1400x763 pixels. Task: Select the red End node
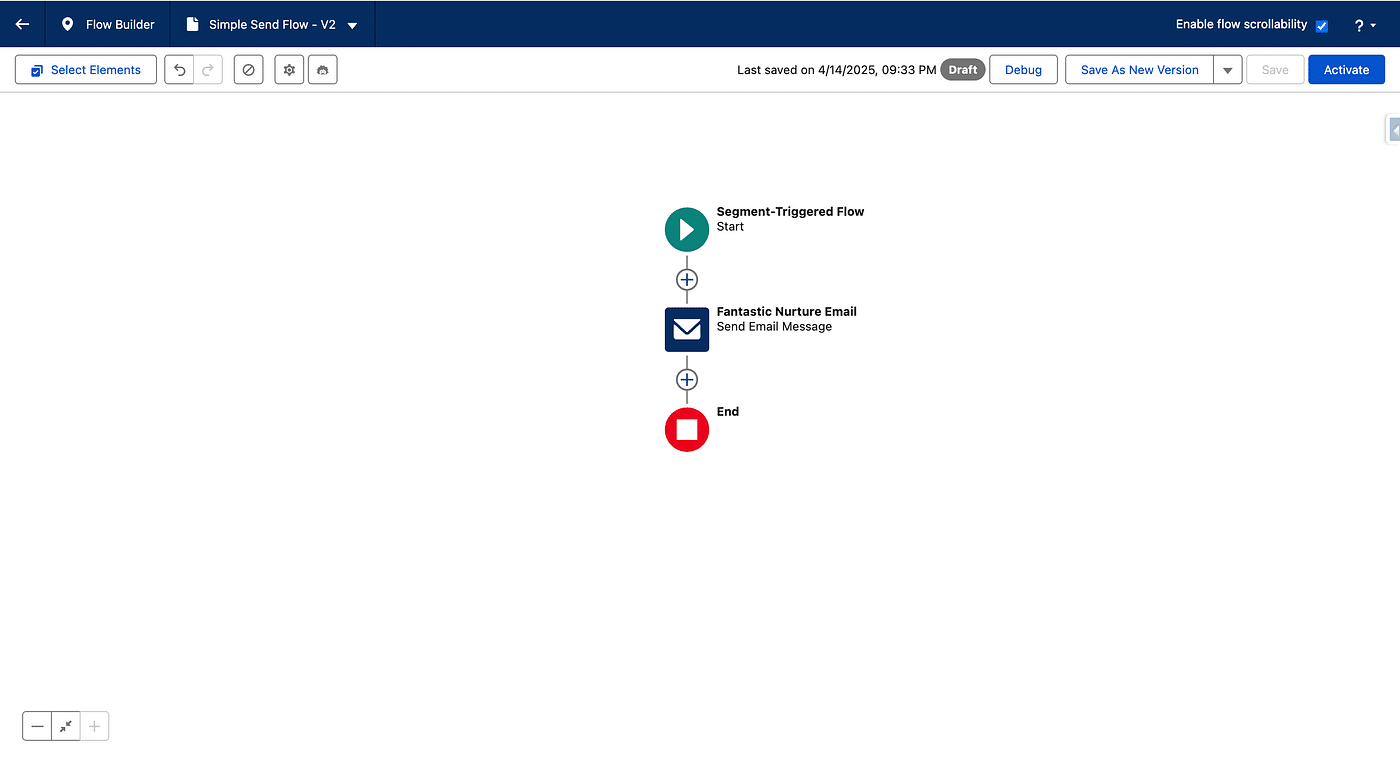click(687, 429)
